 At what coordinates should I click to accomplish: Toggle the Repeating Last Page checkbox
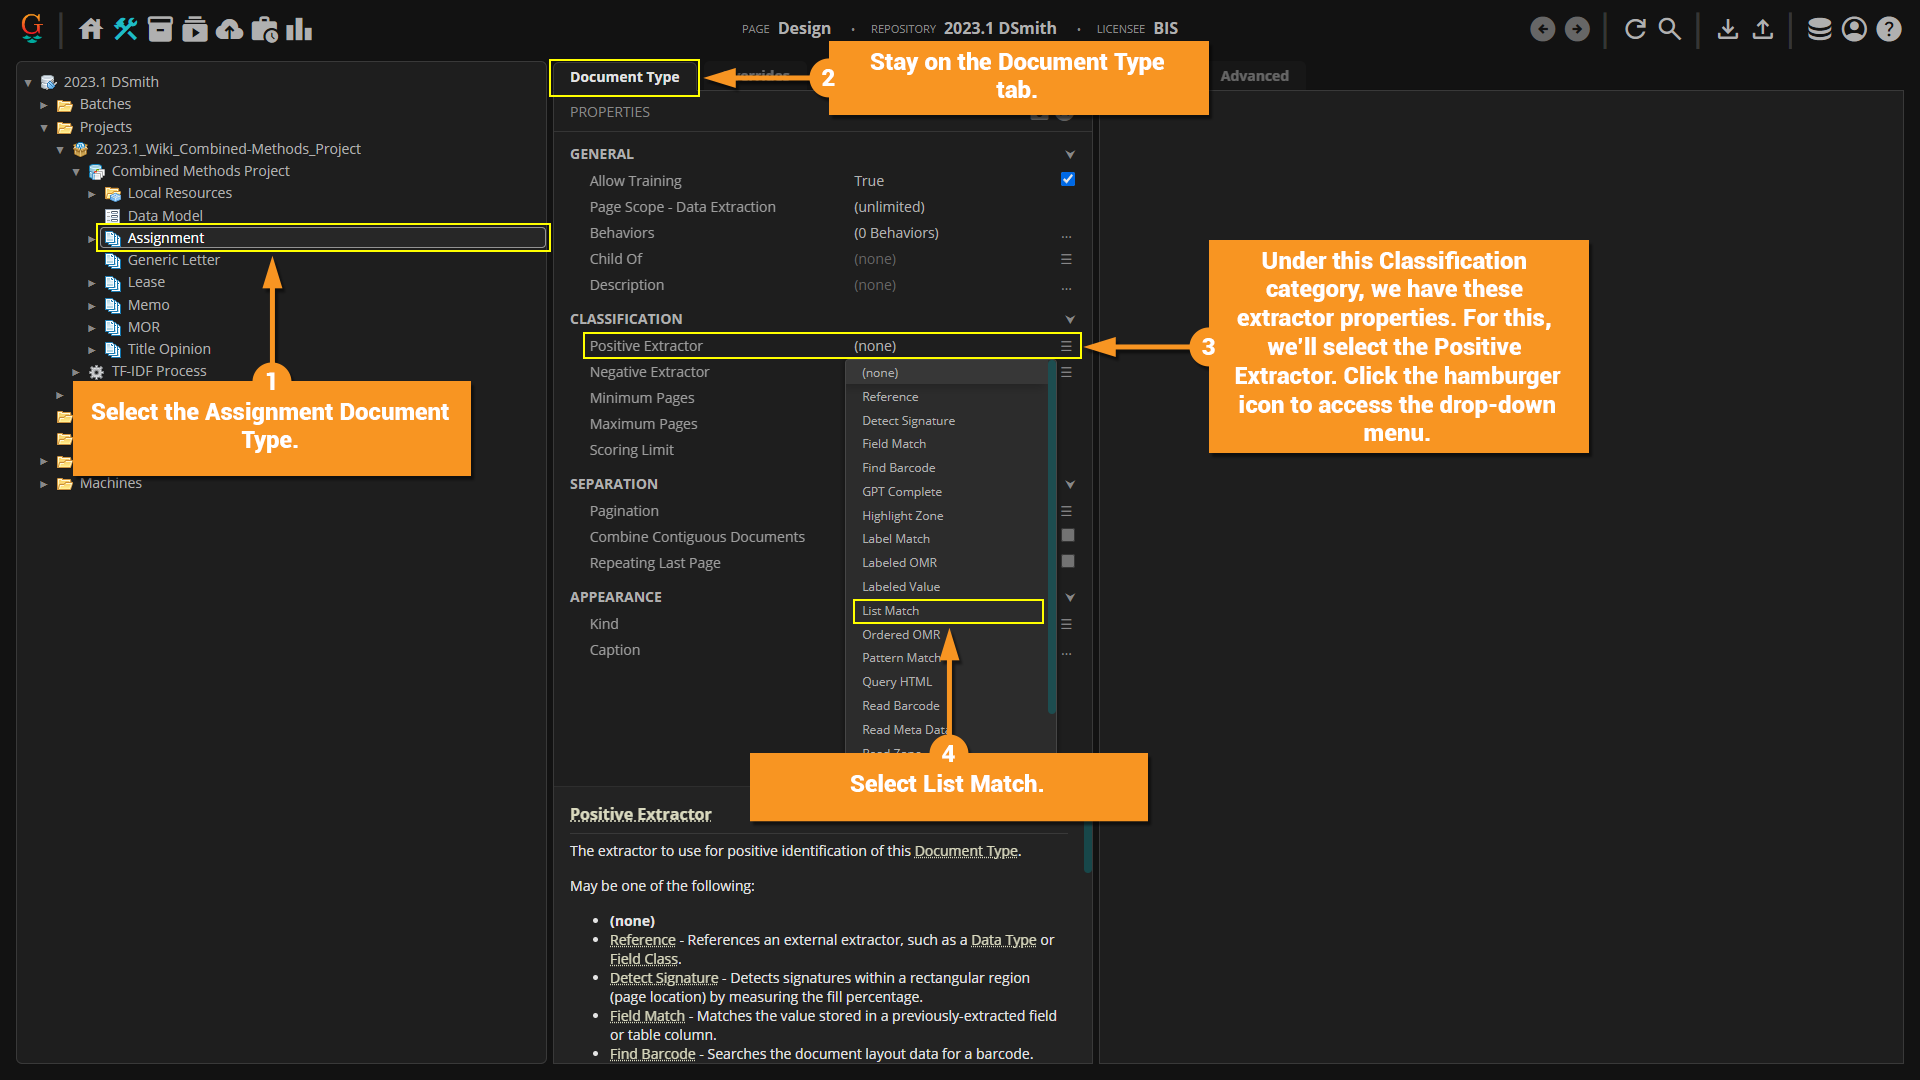click(x=1067, y=562)
